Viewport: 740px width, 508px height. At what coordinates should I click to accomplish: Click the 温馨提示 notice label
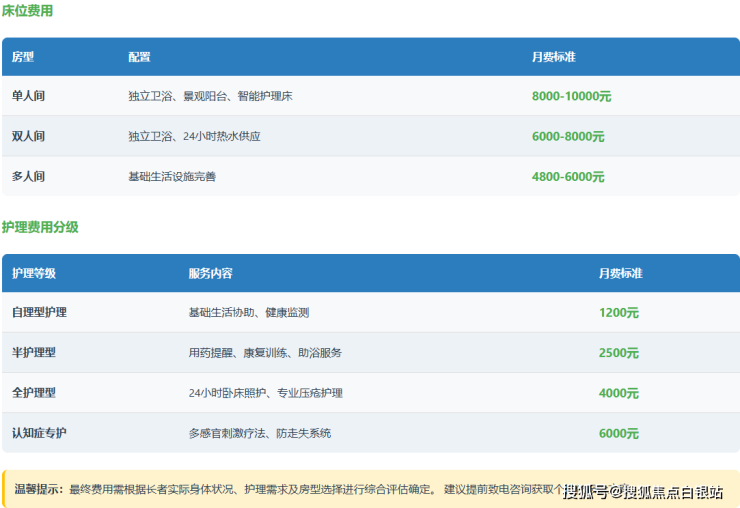point(39,489)
